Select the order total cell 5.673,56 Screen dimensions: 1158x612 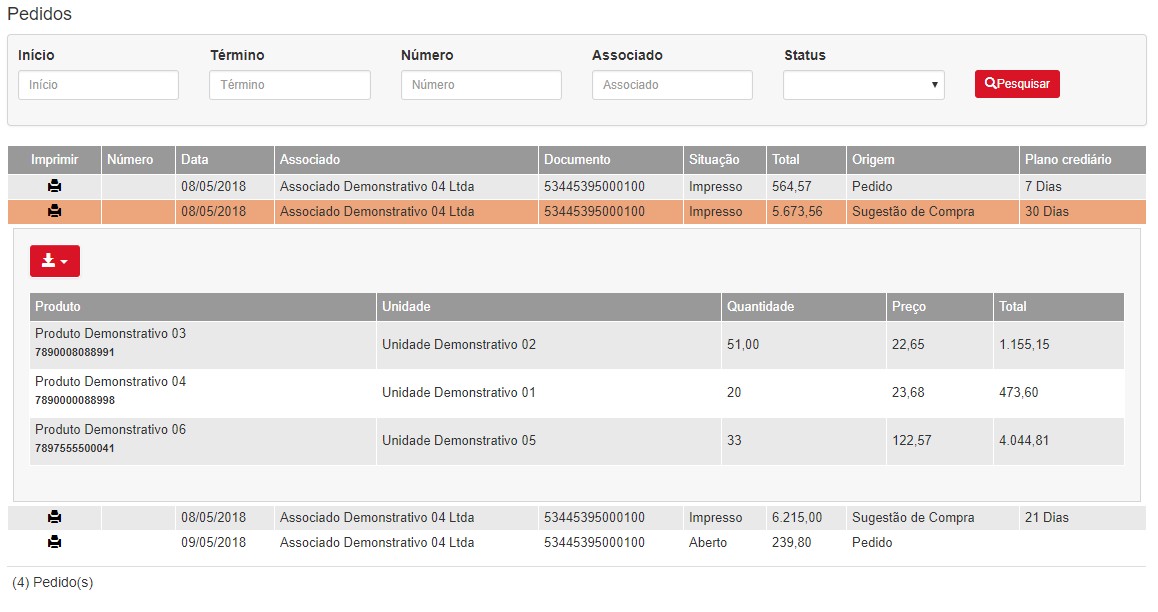click(x=806, y=211)
